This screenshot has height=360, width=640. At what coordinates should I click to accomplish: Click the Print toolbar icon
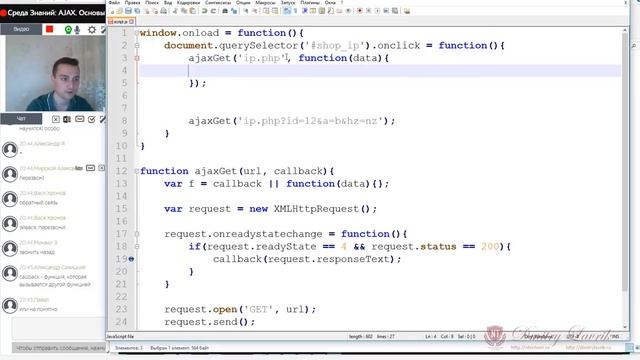164,11
